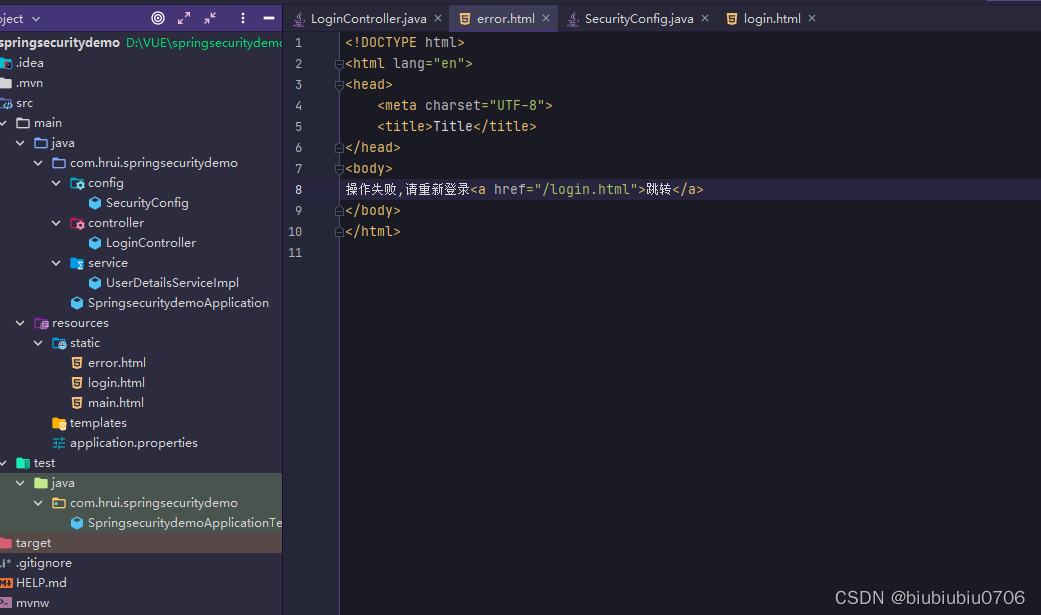Open the Project panel options kebab menu
Screen dimensions: 1041x615
point(243,18)
